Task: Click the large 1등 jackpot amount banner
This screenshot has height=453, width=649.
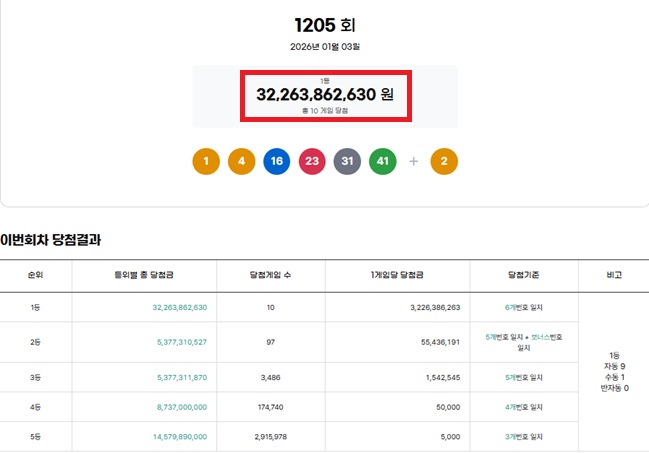Action: pos(324,95)
